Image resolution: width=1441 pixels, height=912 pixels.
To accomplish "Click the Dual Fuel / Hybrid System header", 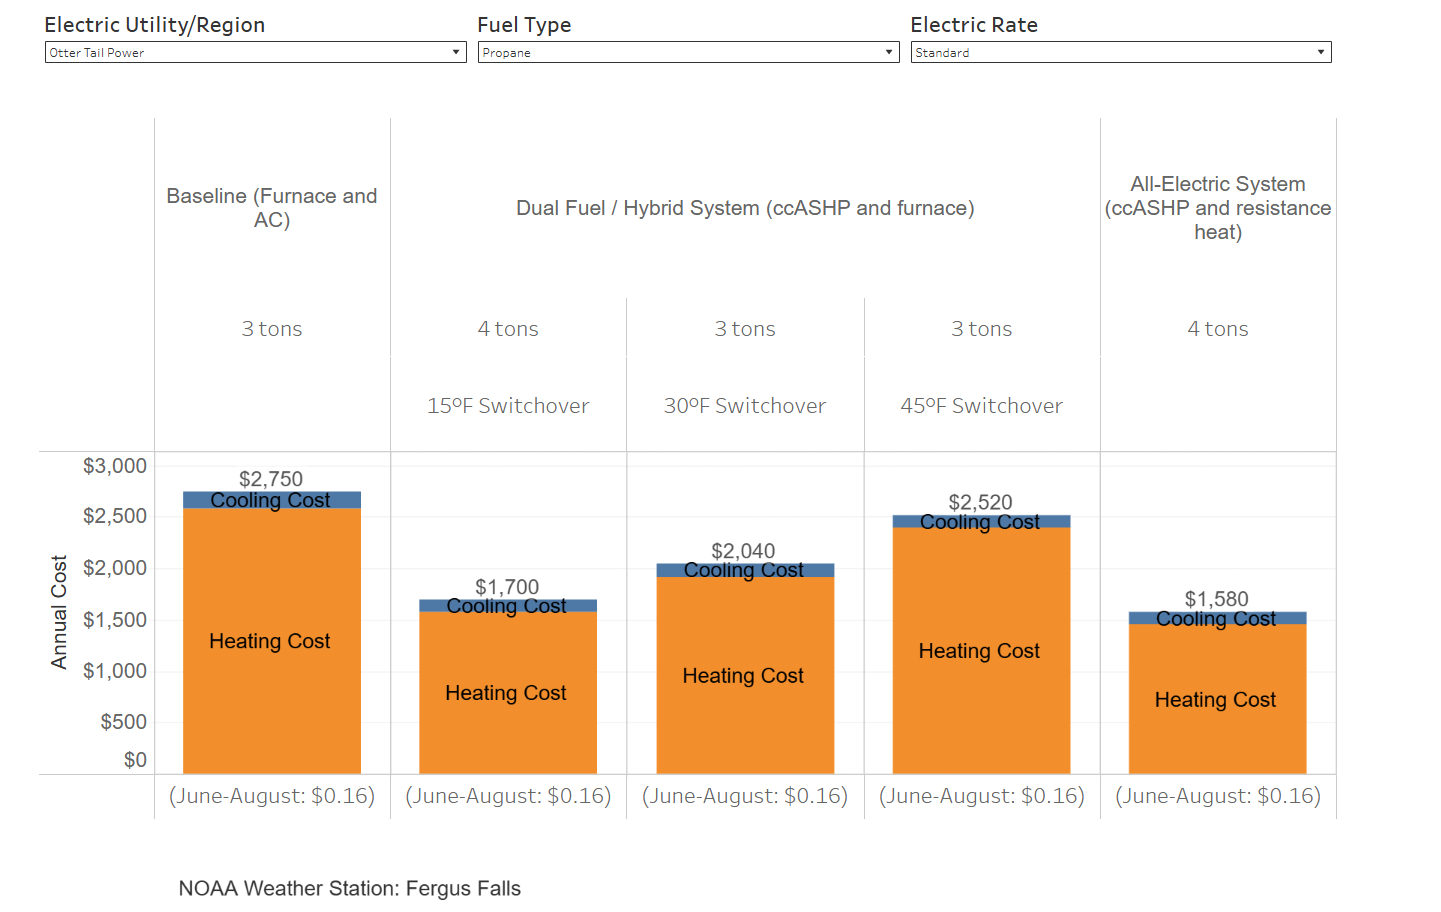I will [744, 208].
